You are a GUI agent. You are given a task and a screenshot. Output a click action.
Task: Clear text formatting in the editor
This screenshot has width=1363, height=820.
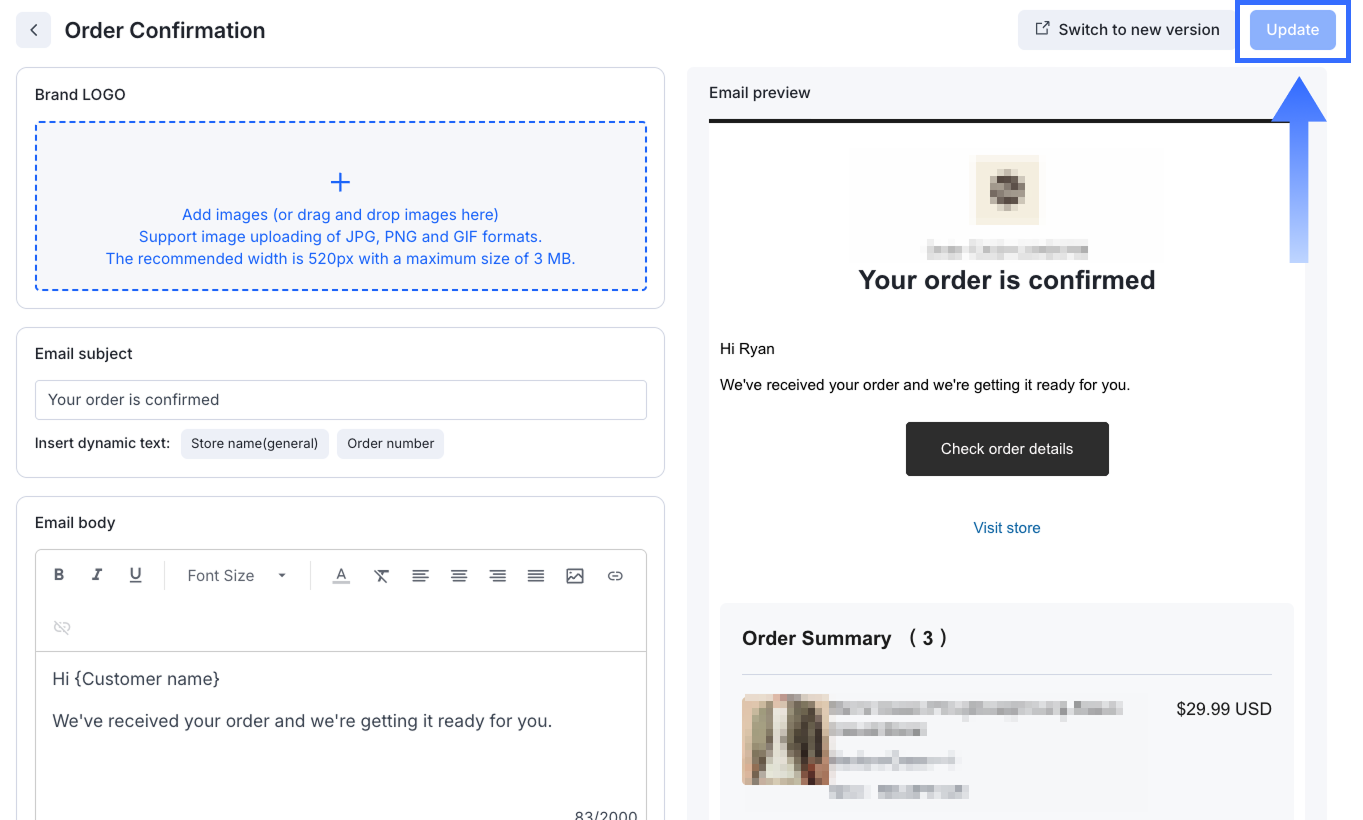381,576
